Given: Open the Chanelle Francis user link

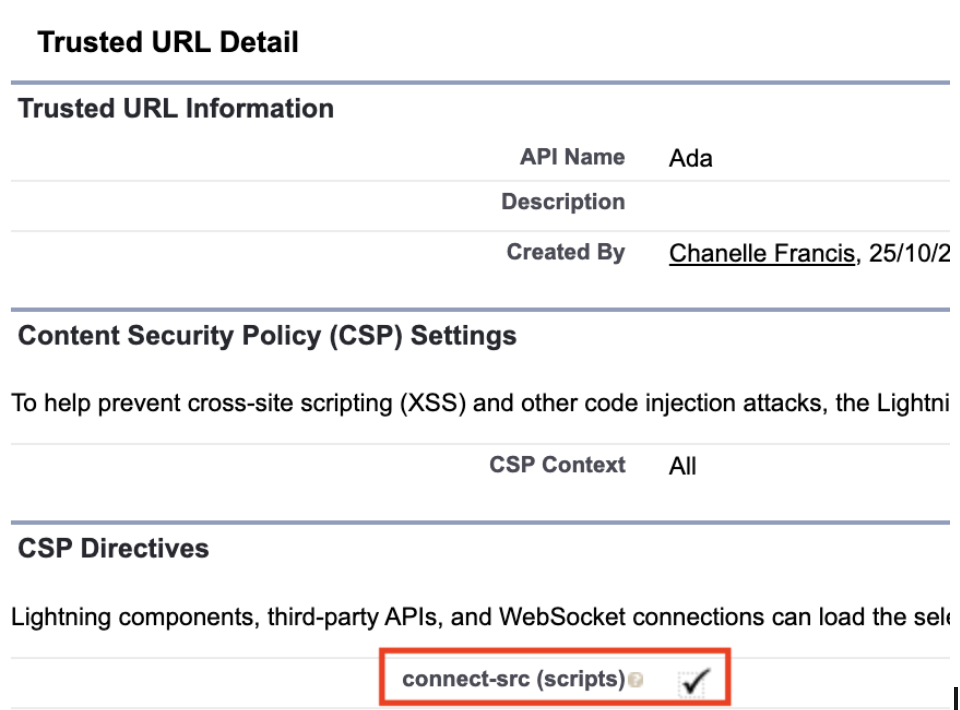Looking at the screenshot, I should click(x=761, y=253).
